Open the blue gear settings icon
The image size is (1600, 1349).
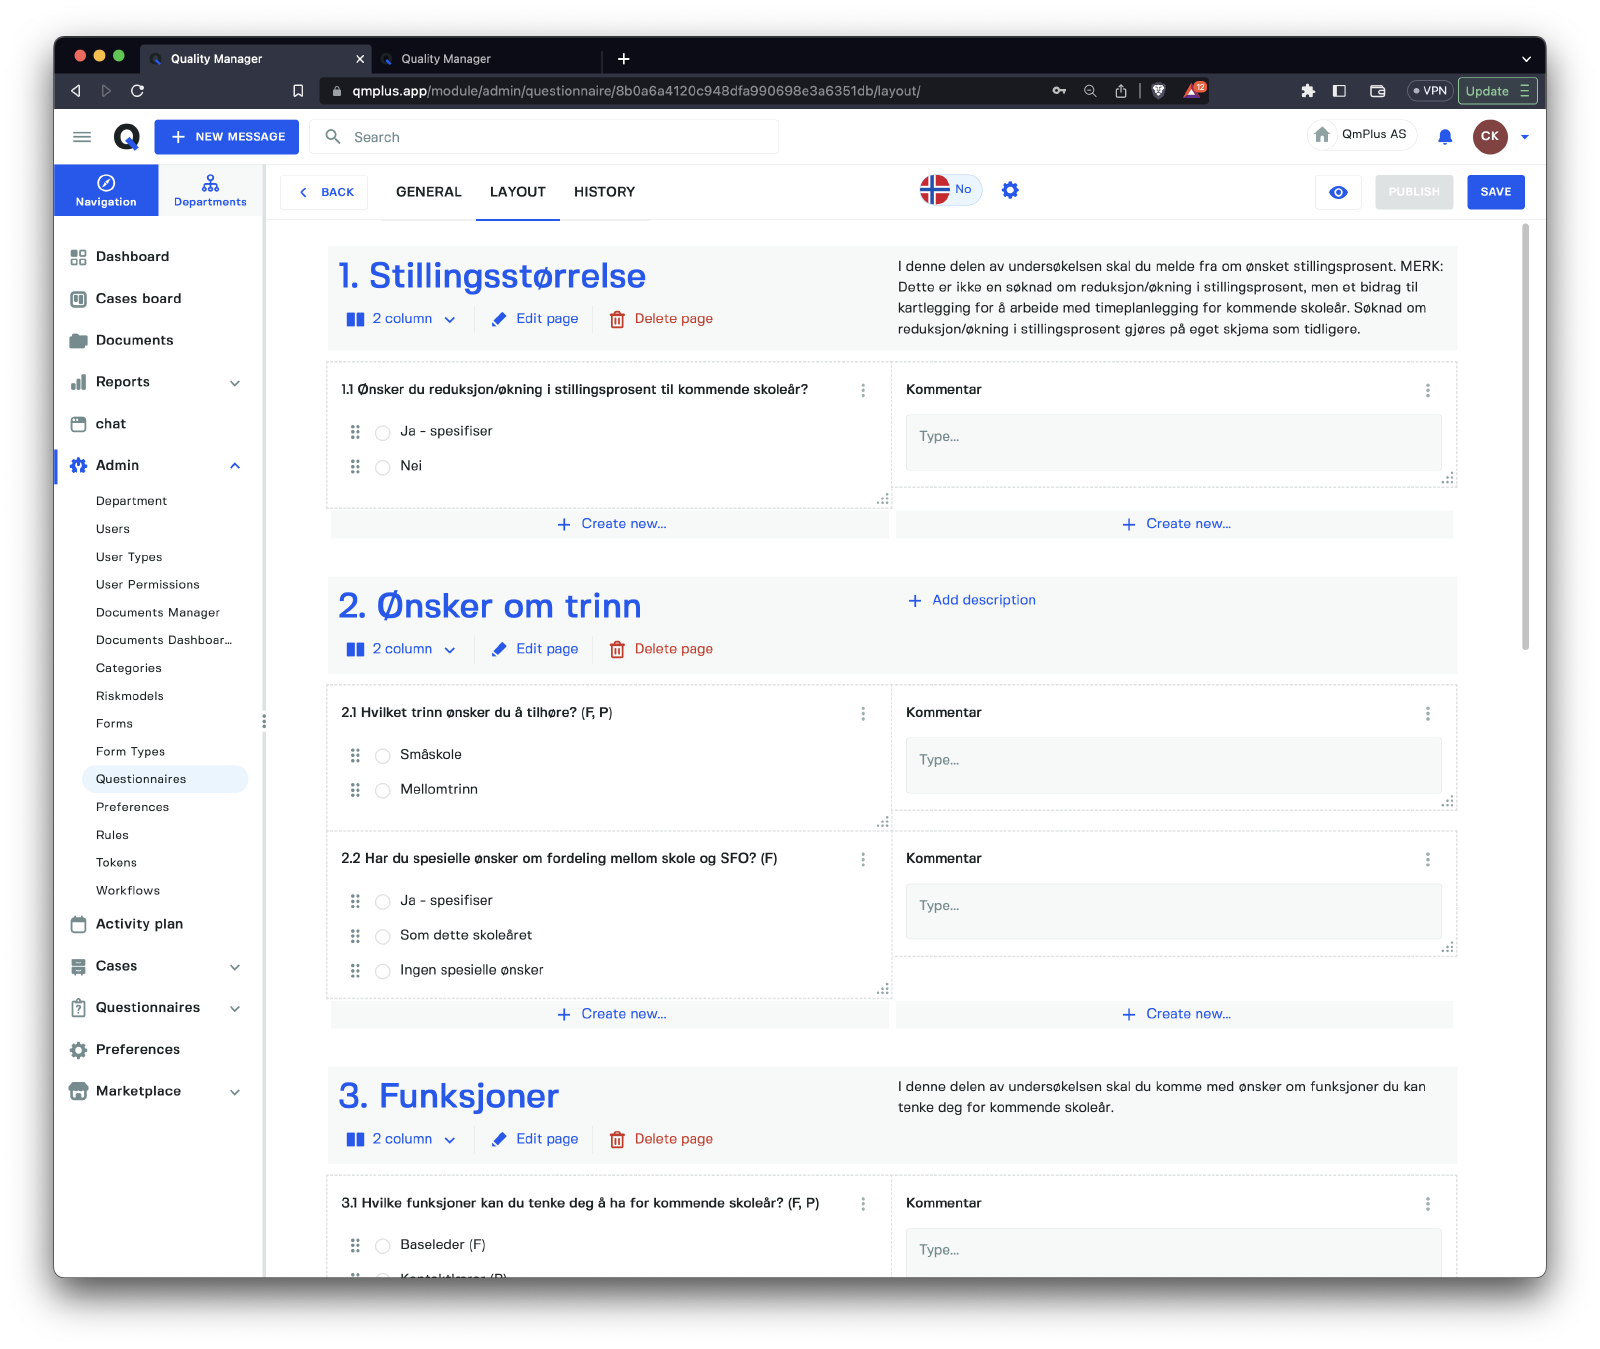1010,190
